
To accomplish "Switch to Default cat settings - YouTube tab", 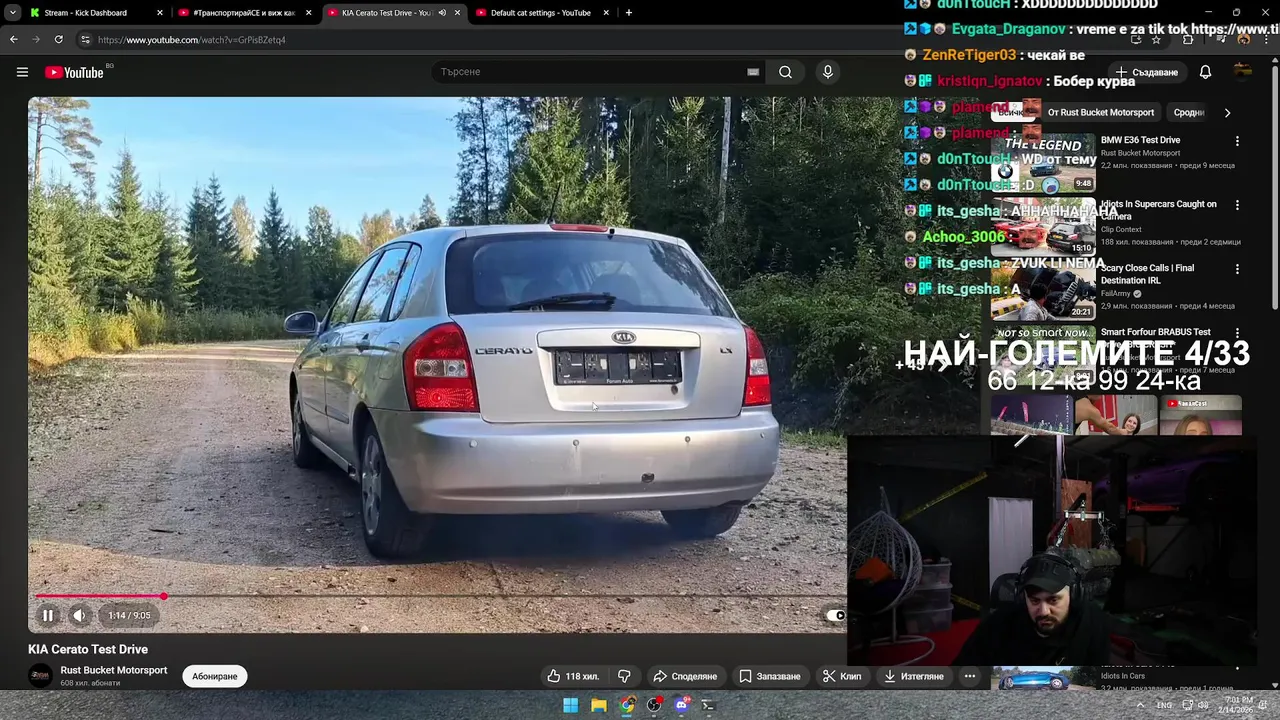I will coord(541,13).
